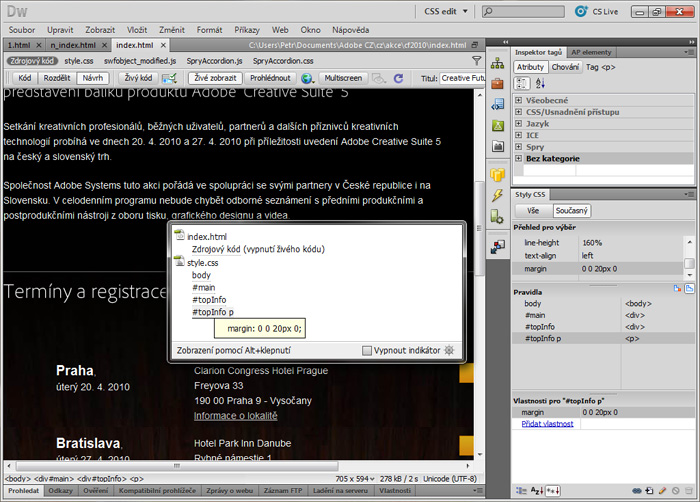
Task: Switch to Kód view
Action: tap(25, 78)
